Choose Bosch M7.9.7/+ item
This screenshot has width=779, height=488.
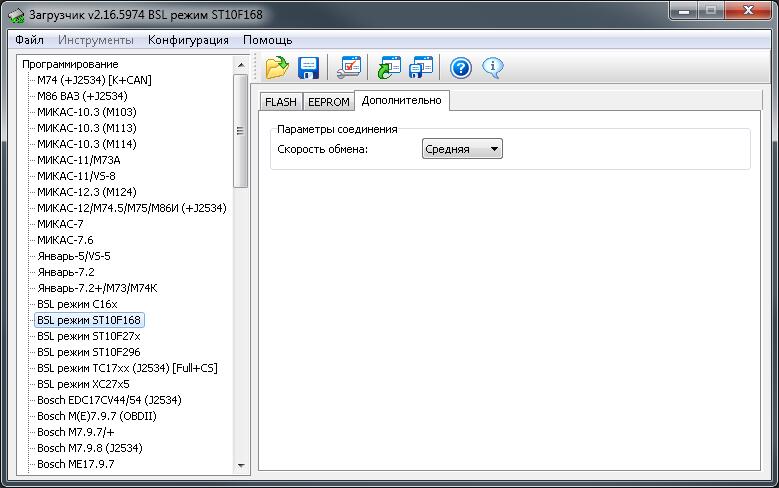pos(76,432)
